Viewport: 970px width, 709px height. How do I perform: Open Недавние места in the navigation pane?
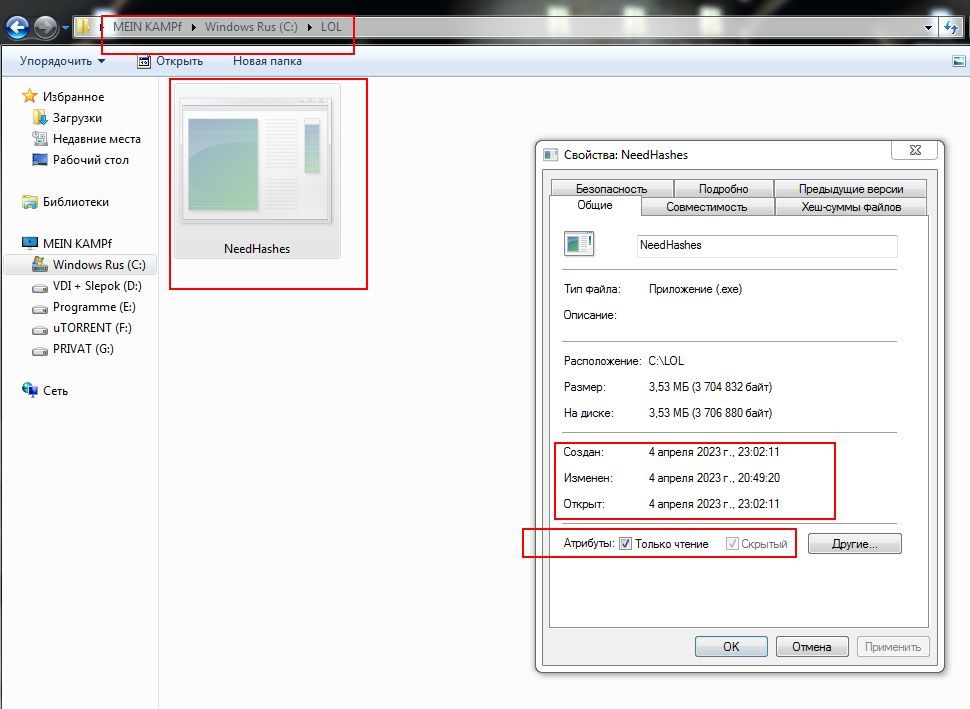97,139
